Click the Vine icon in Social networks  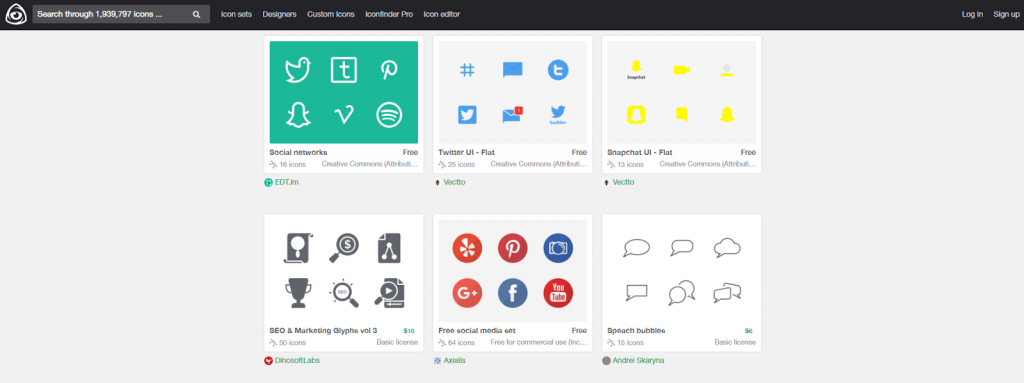point(344,116)
